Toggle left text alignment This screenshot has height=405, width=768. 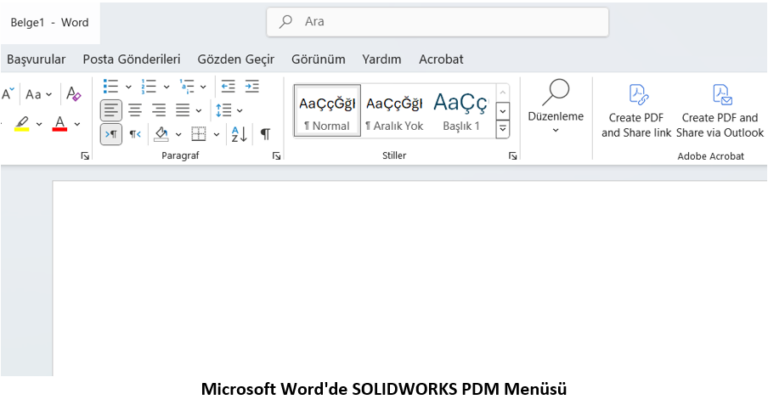pos(111,110)
